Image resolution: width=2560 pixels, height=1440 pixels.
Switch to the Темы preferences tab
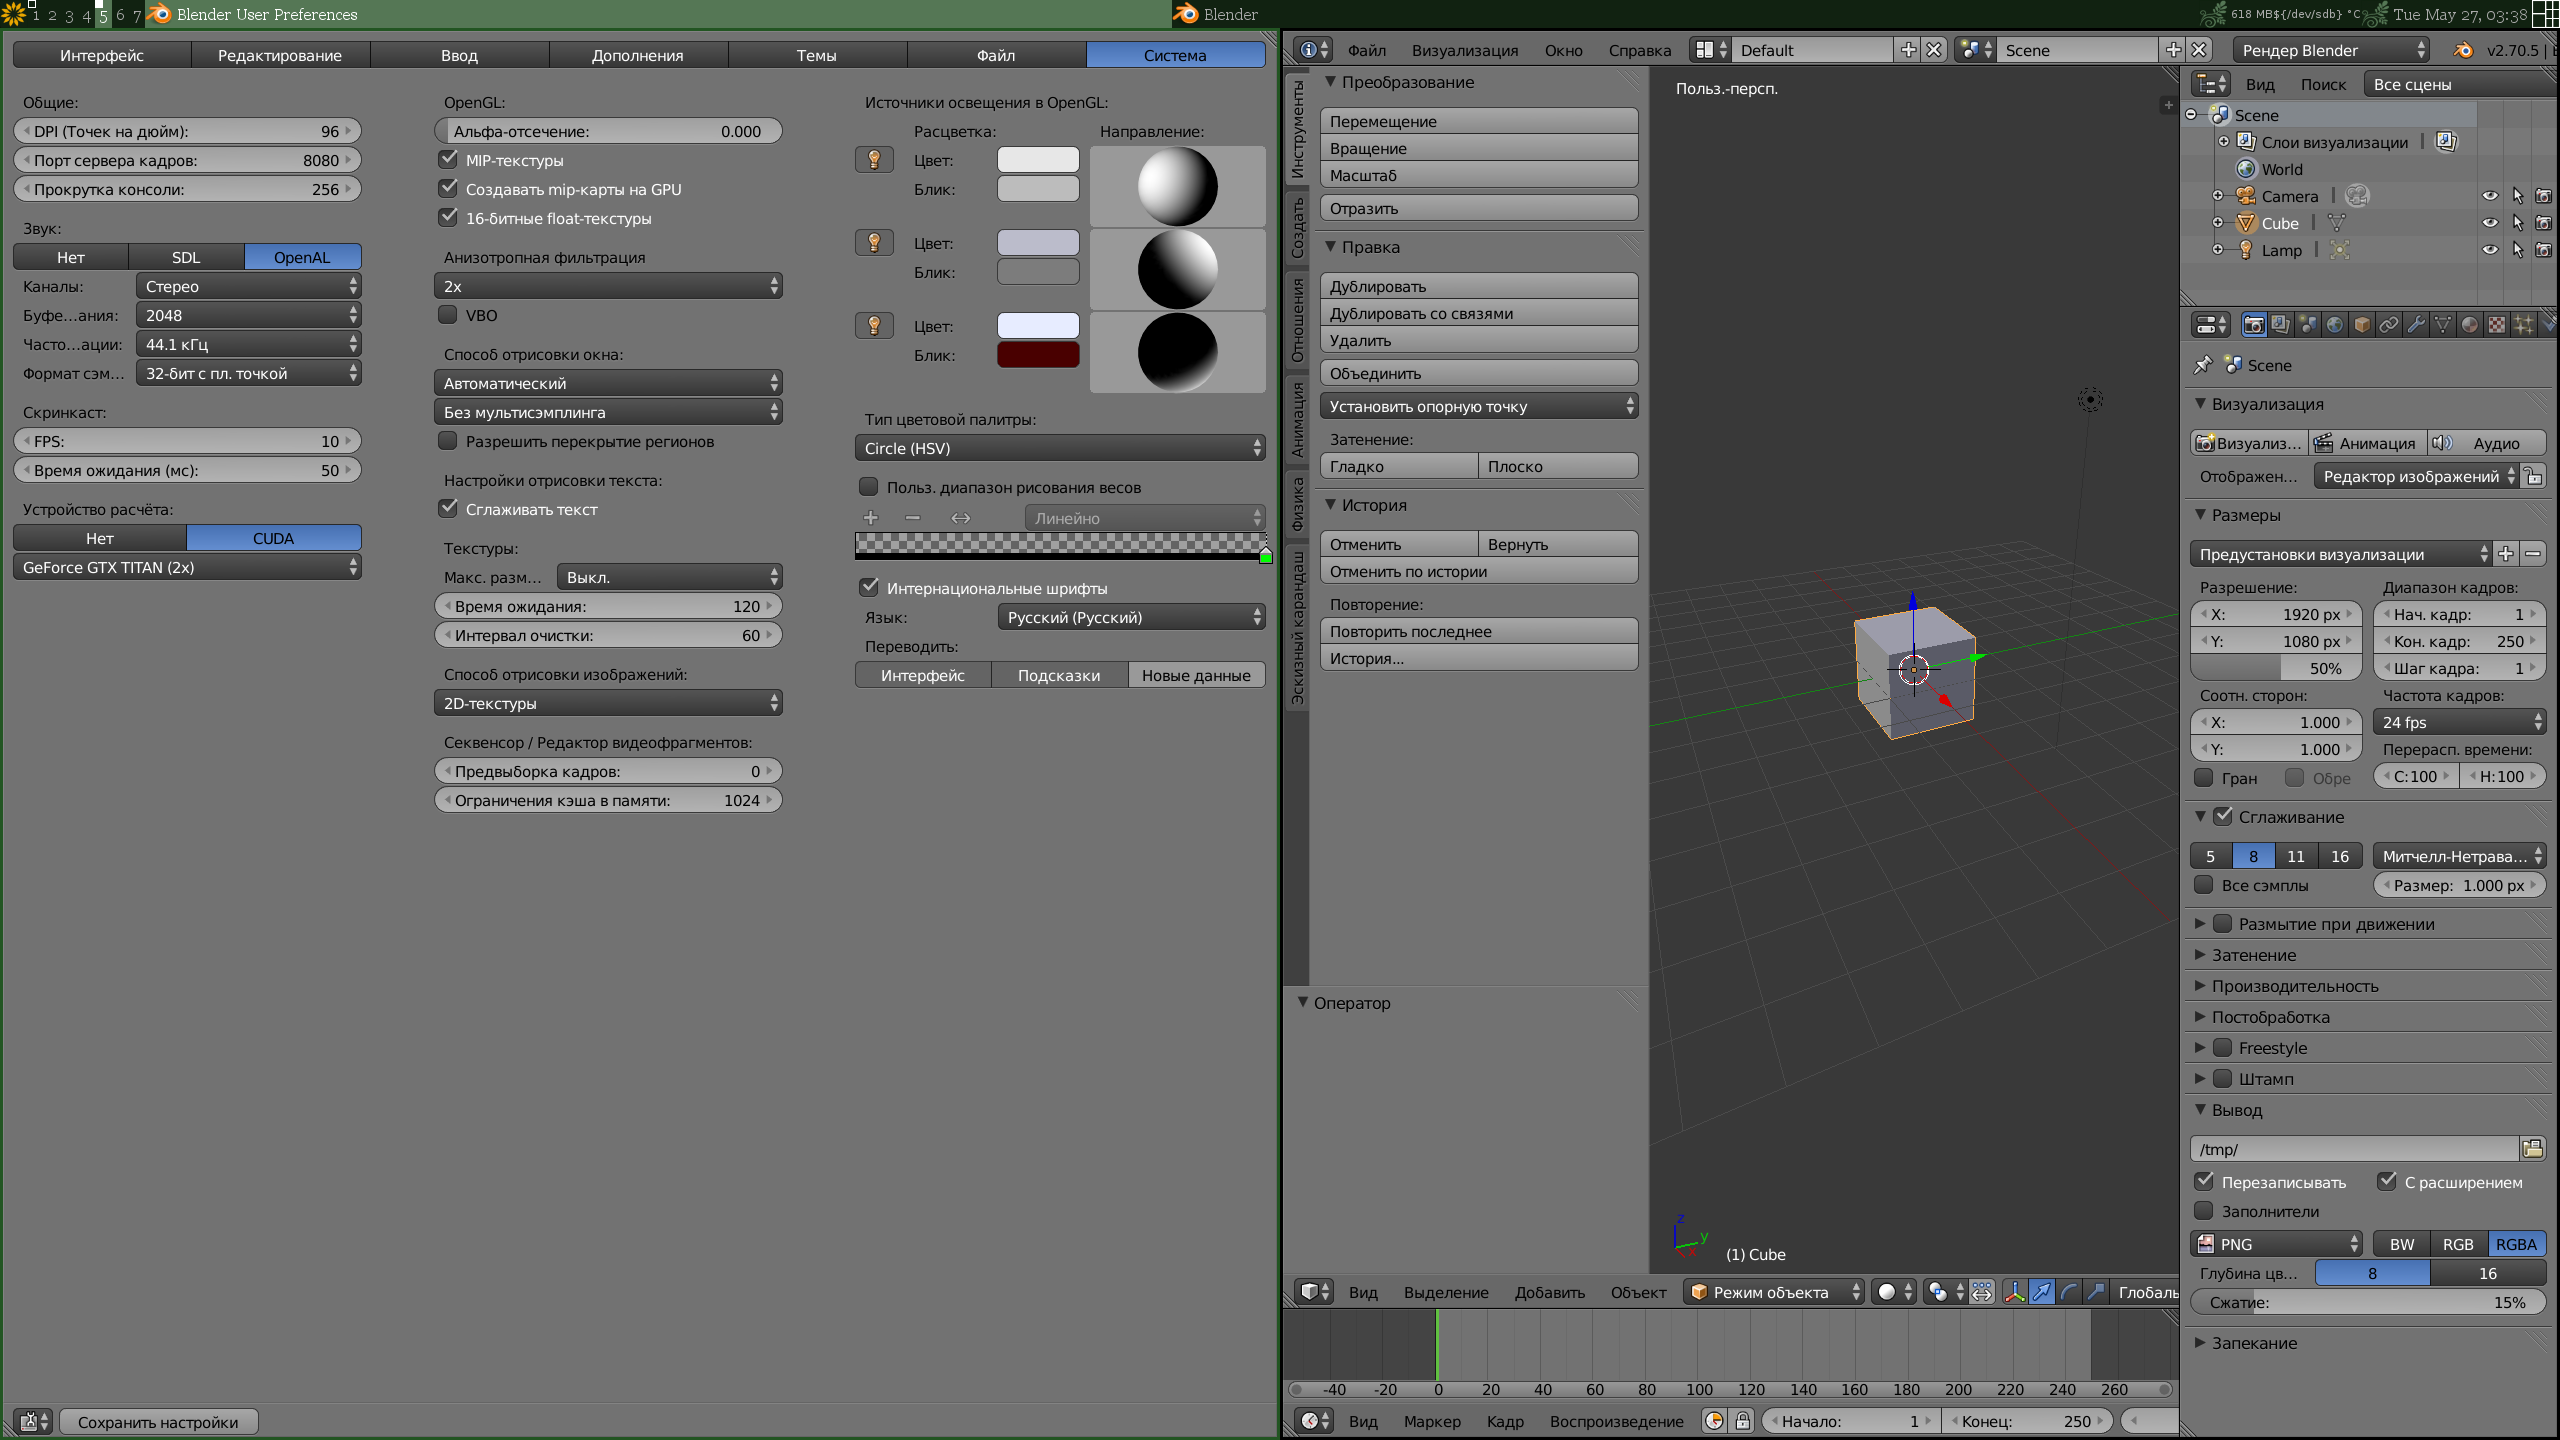(x=816, y=55)
